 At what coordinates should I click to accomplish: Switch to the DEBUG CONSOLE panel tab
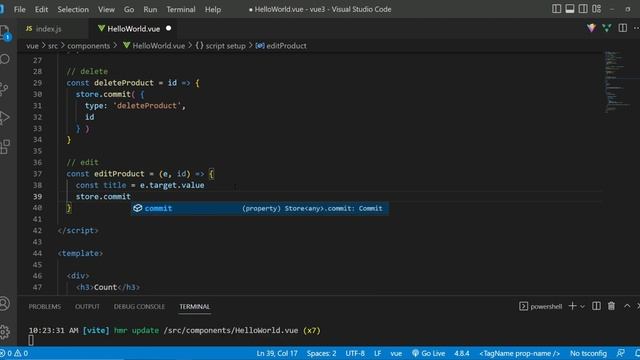click(x=139, y=307)
